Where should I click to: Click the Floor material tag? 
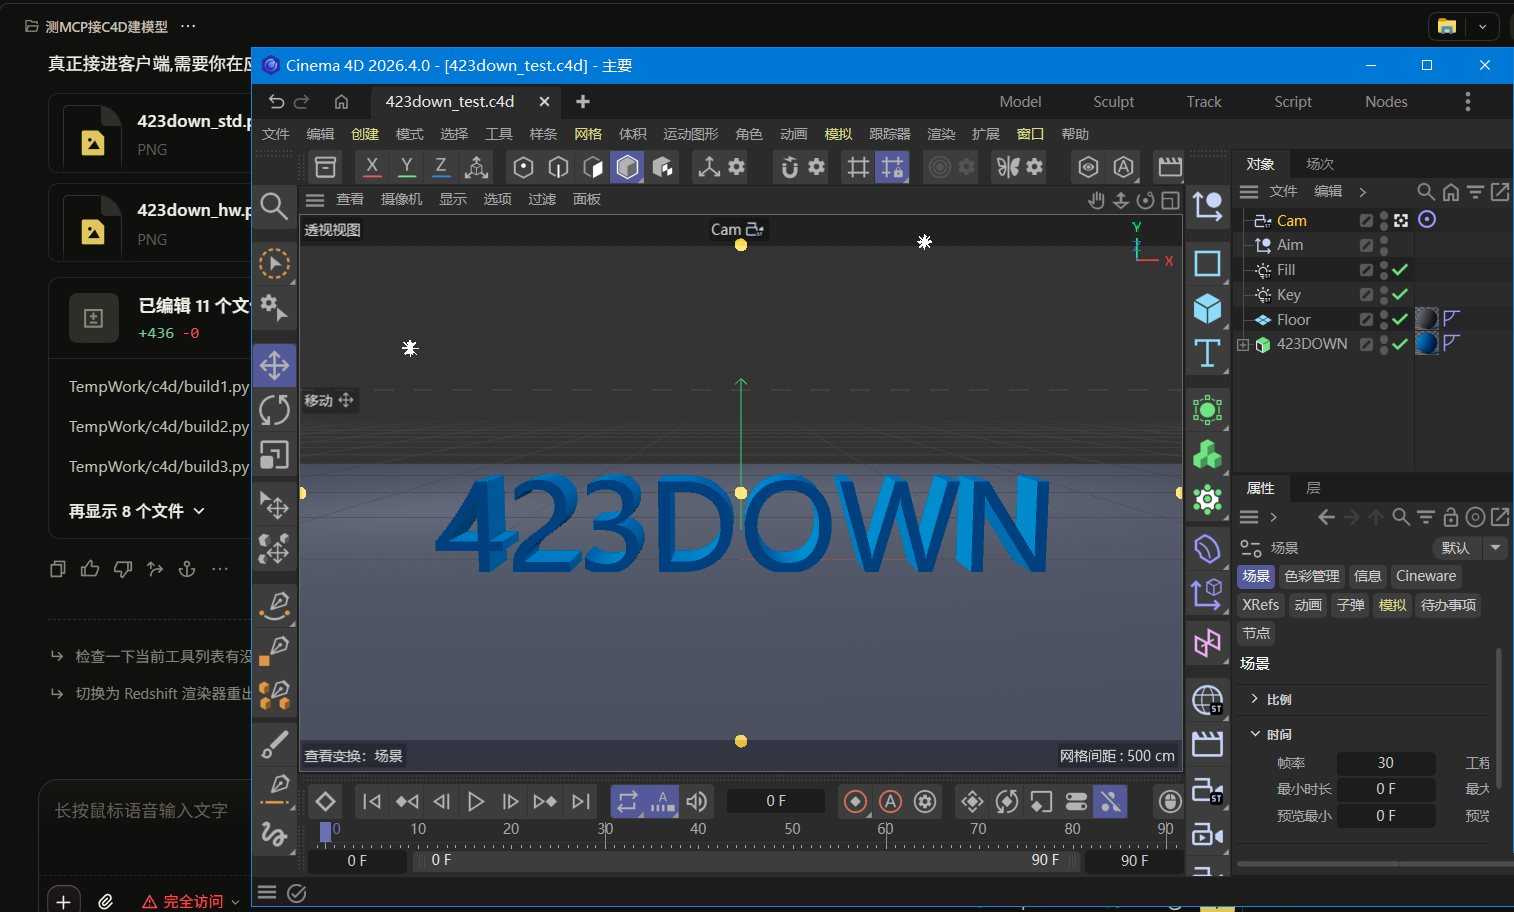pyautogui.click(x=1427, y=319)
